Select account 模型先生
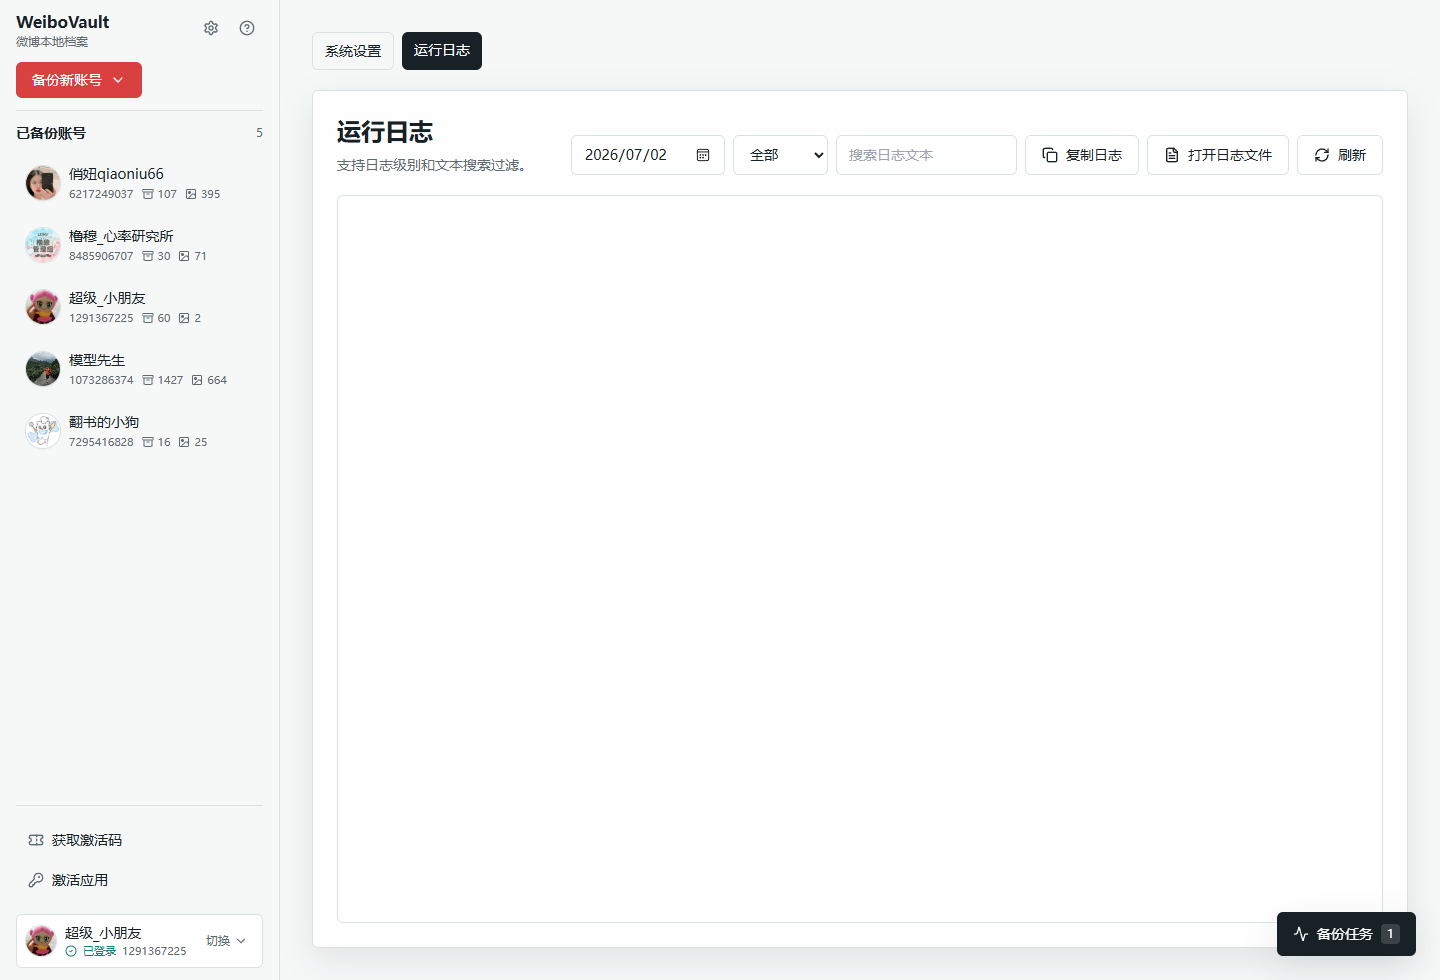Image resolution: width=1440 pixels, height=980 pixels. coord(139,369)
